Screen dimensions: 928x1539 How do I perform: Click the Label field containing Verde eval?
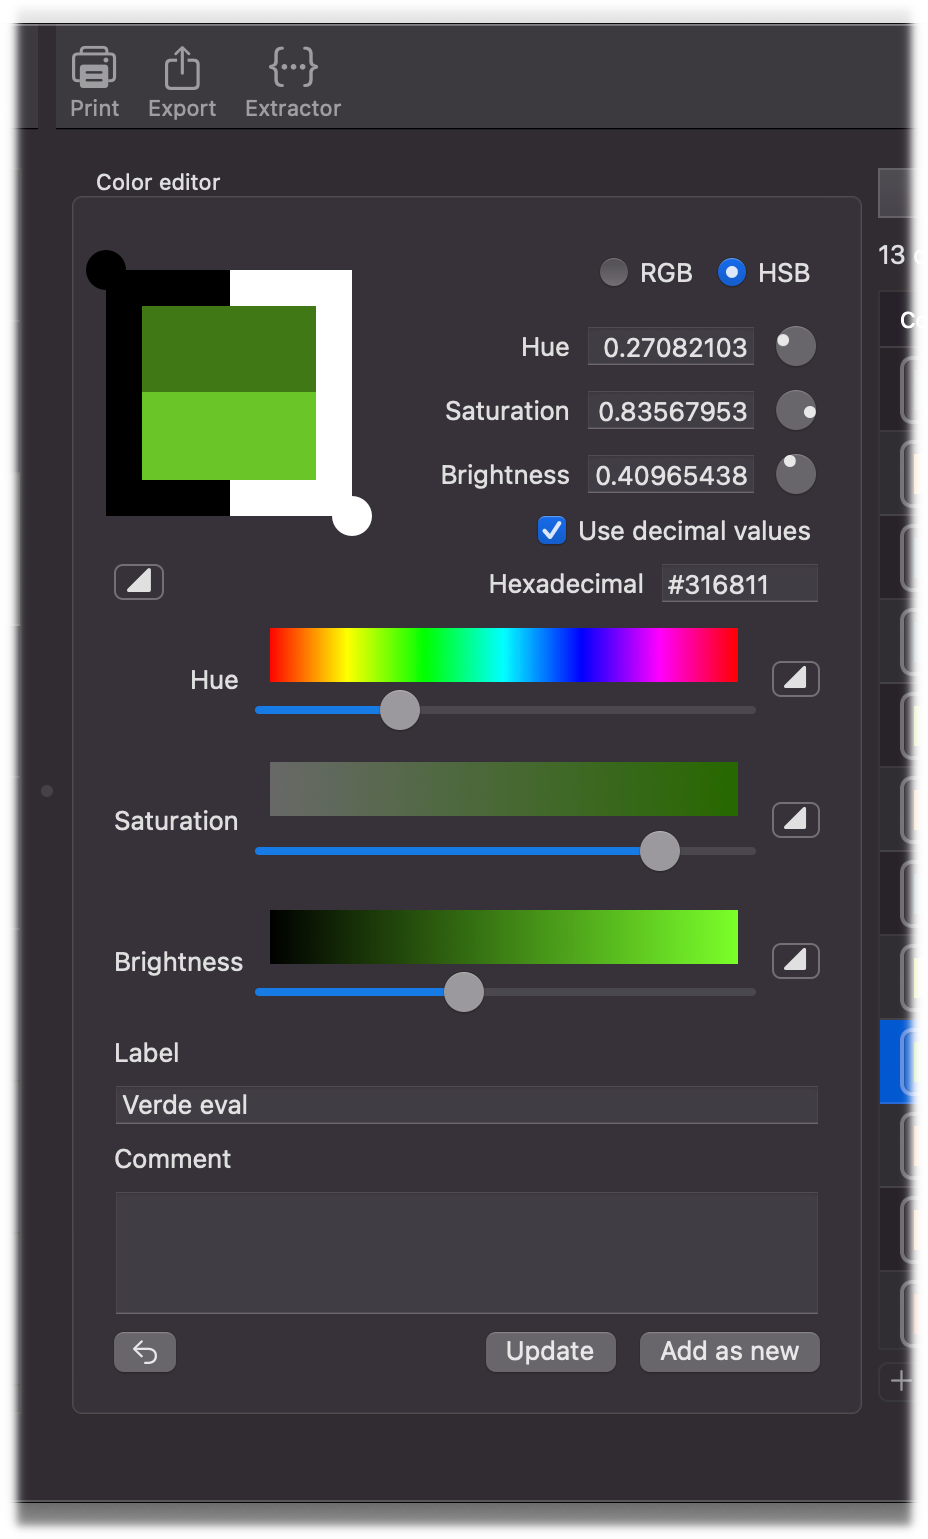point(466,1105)
